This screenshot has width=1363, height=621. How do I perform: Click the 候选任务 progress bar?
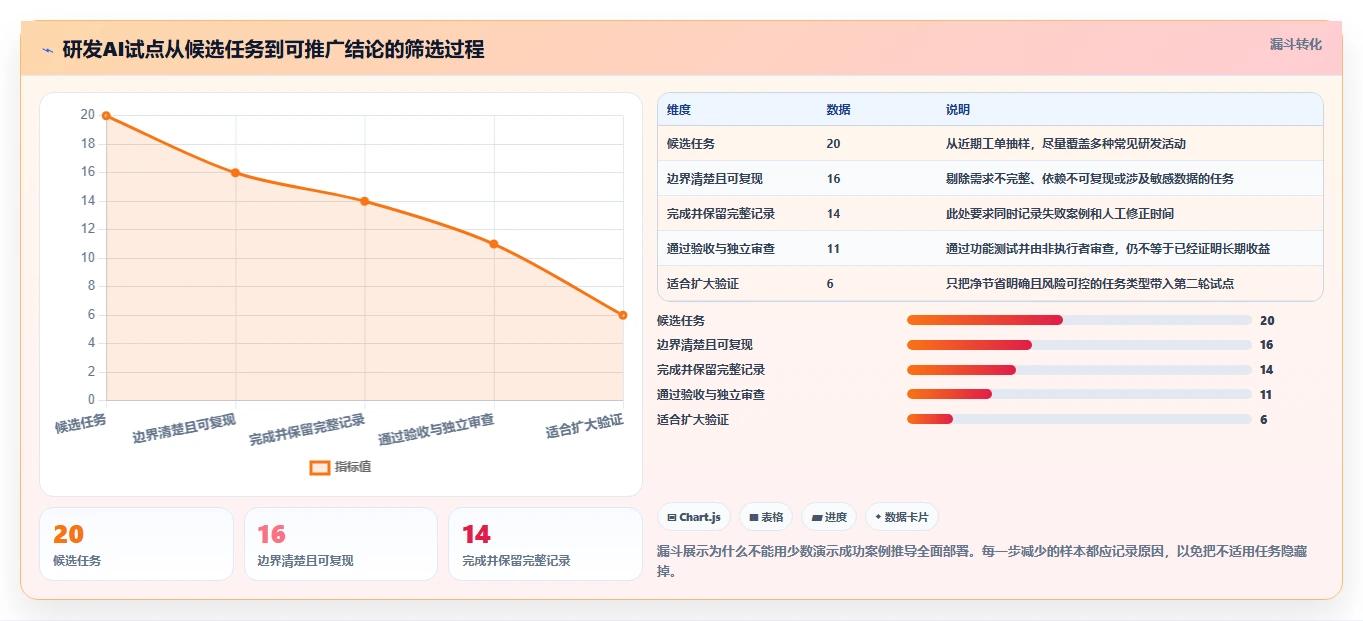tap(1079, 320)
